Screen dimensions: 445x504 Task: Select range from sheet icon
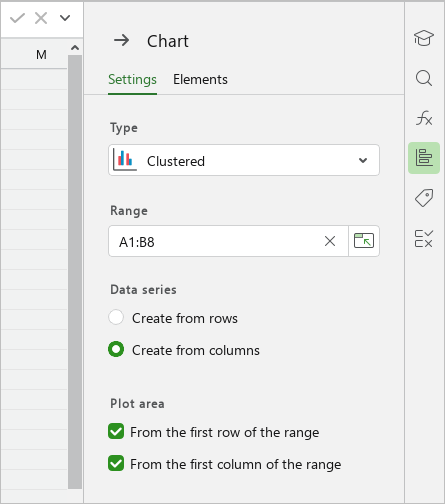click(x=364, y=241)
